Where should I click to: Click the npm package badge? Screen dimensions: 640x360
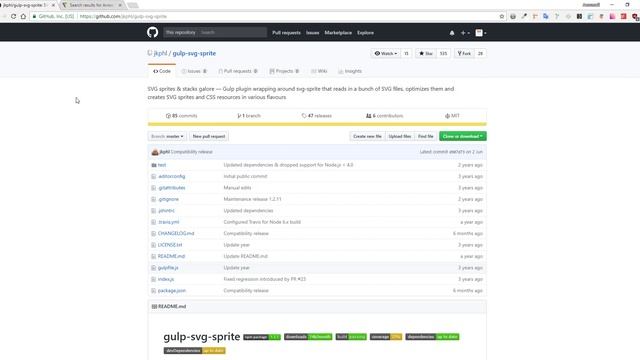[x=262, y=337]
